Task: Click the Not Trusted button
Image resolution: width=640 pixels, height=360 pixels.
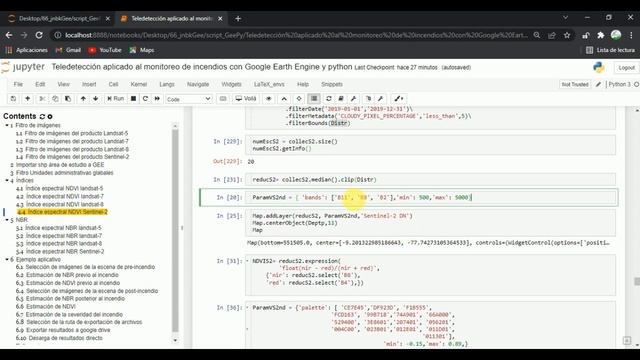Action: pyautogui.click(x=575, y=84)
